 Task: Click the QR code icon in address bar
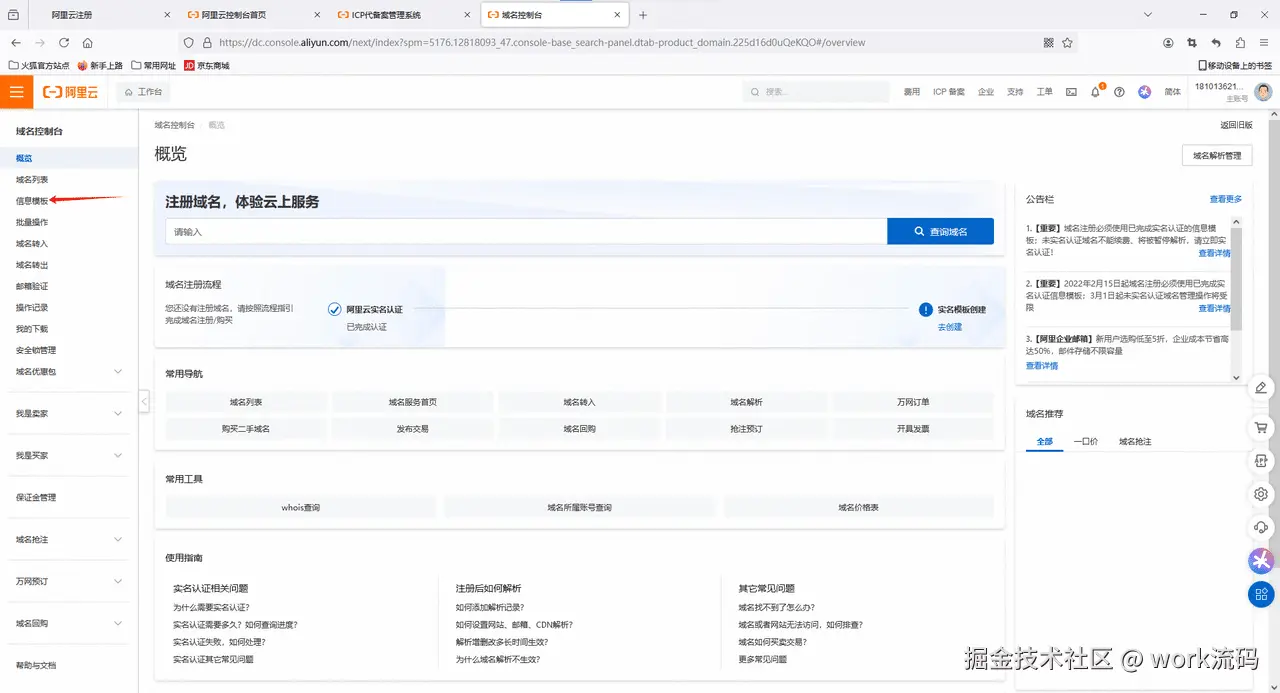(x=1049, y=43)
